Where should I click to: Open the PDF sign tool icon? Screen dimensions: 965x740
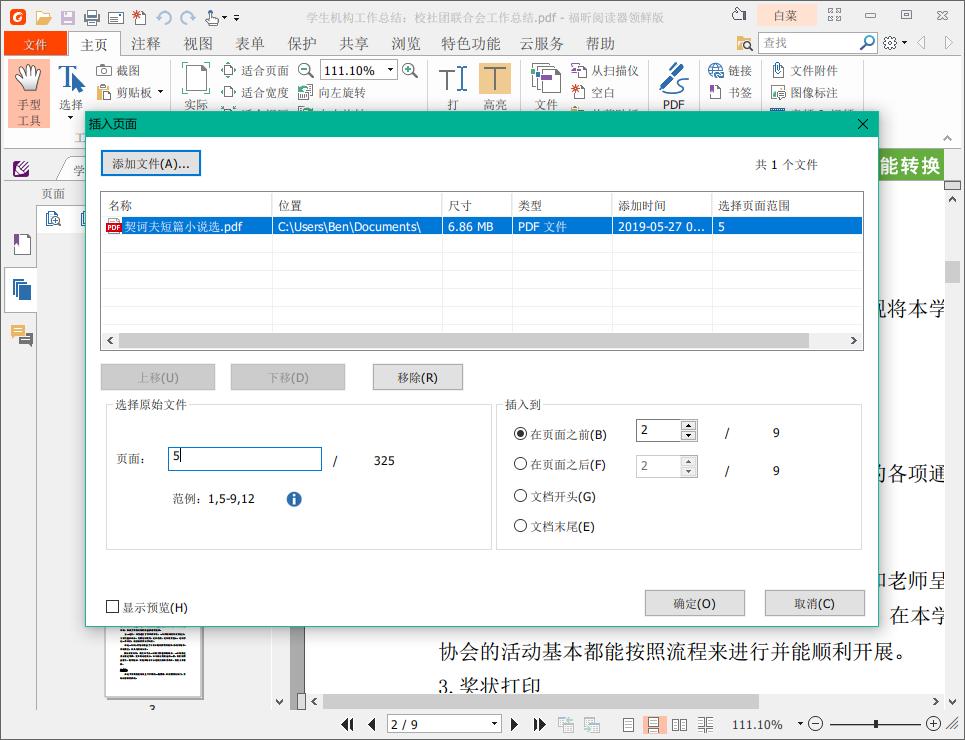672,80
